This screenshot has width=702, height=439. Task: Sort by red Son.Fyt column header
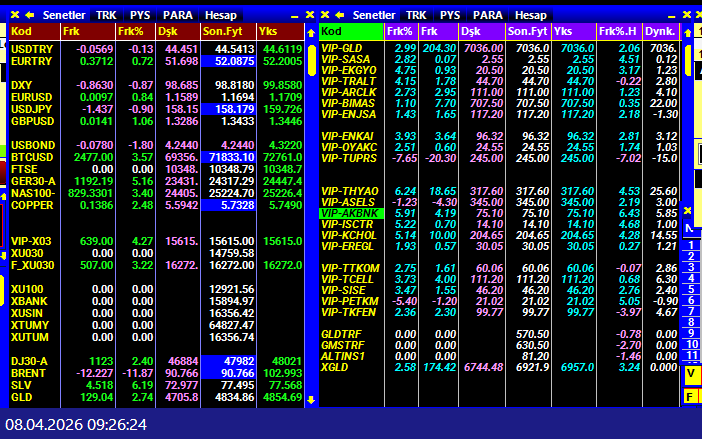pos(228,31)
